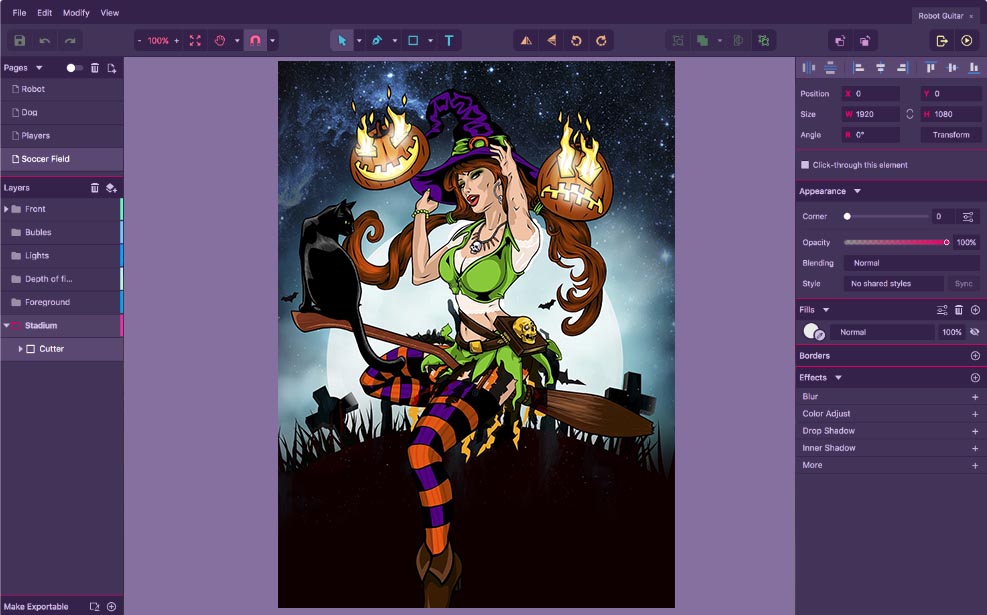Image resolution: width=987 pixels, height=615 pixels.
Task: Open the Pointer tool dropdown arrow
Action: [x=359, y=41]
